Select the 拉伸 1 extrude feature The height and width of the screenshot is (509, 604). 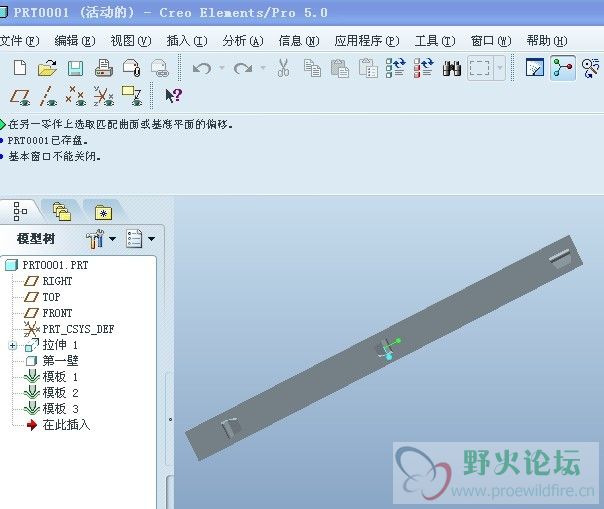[x=51, y=345]
